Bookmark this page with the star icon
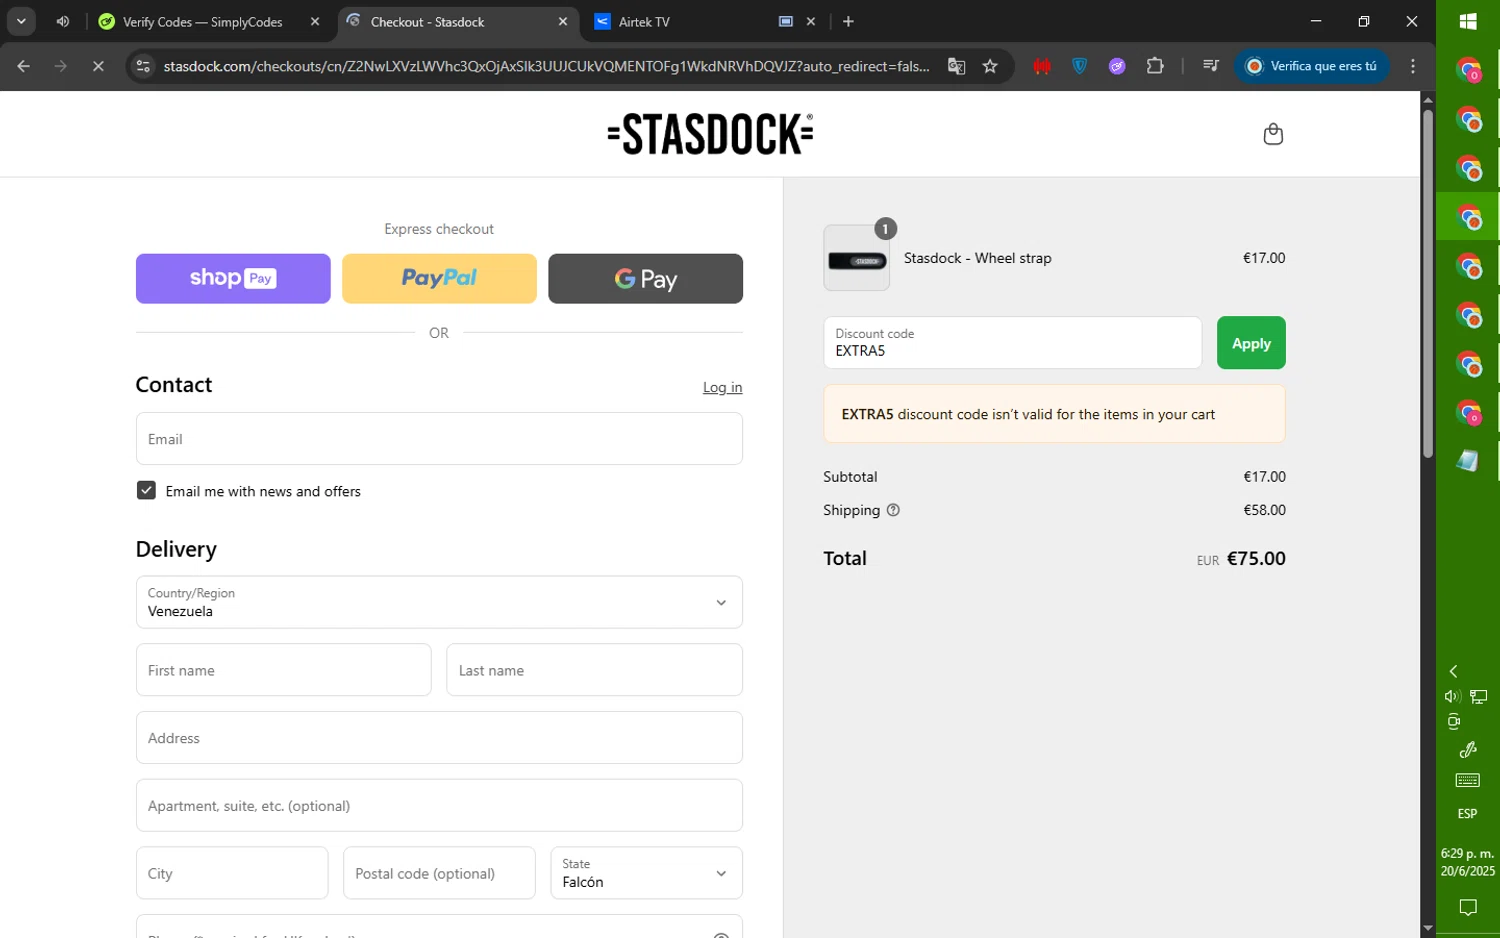This screenshot has width=1500, height=938. (x=990, y=66)
